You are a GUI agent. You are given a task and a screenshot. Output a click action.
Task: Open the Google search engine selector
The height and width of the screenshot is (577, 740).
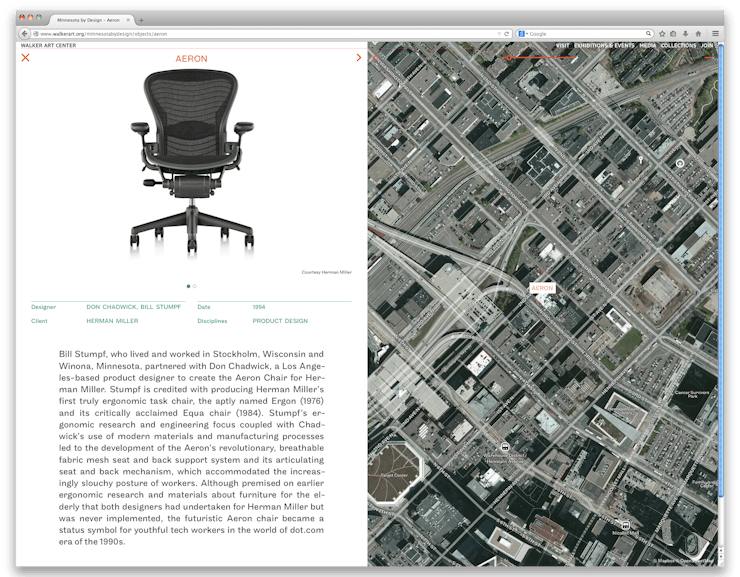(522, 34)
